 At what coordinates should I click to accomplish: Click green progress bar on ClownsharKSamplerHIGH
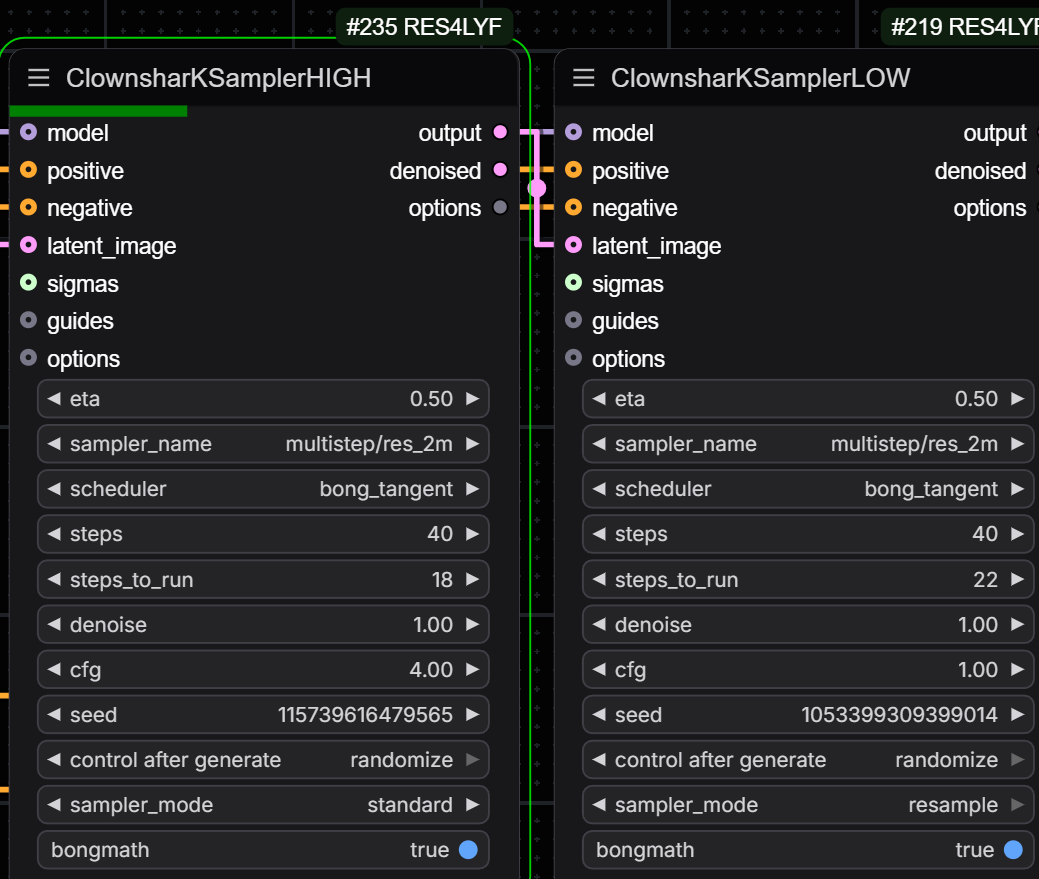(x=99, y=111)
